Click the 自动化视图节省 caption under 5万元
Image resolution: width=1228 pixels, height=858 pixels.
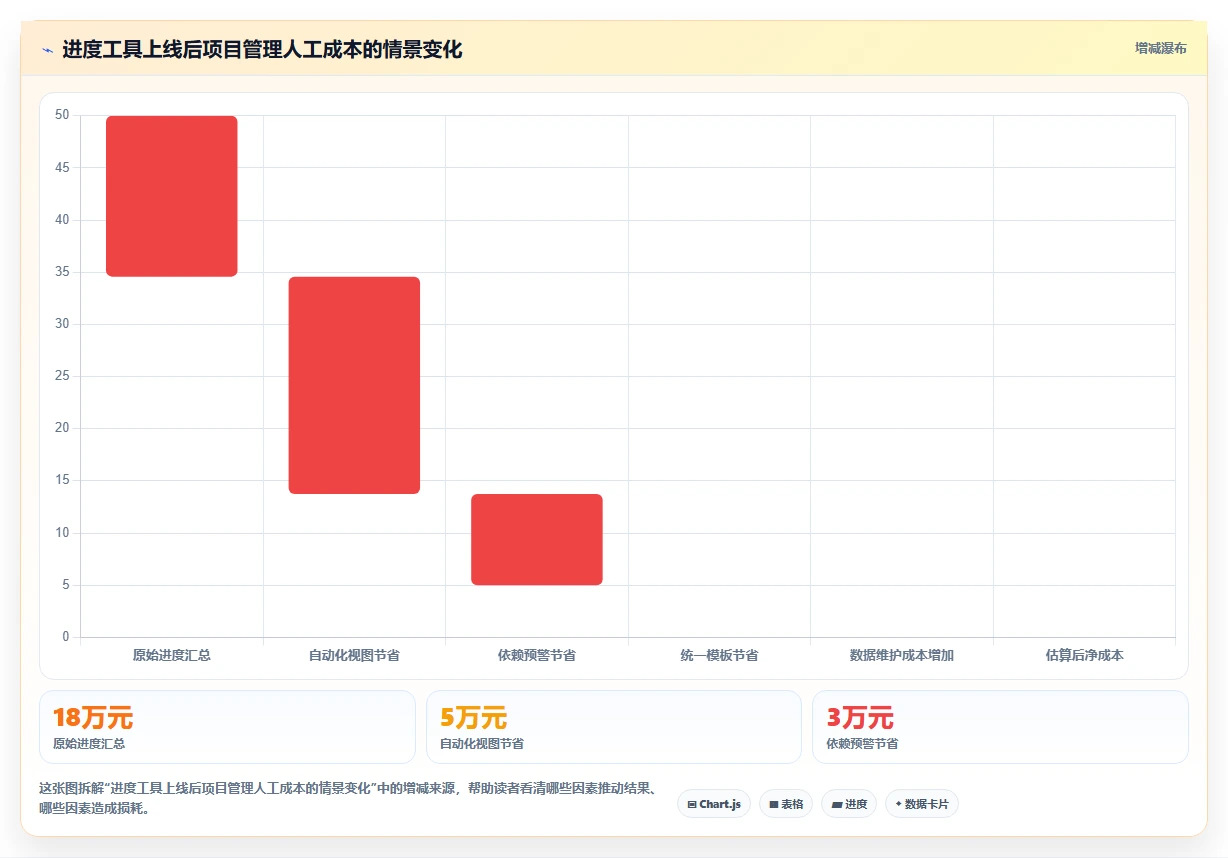click(482, 744)
